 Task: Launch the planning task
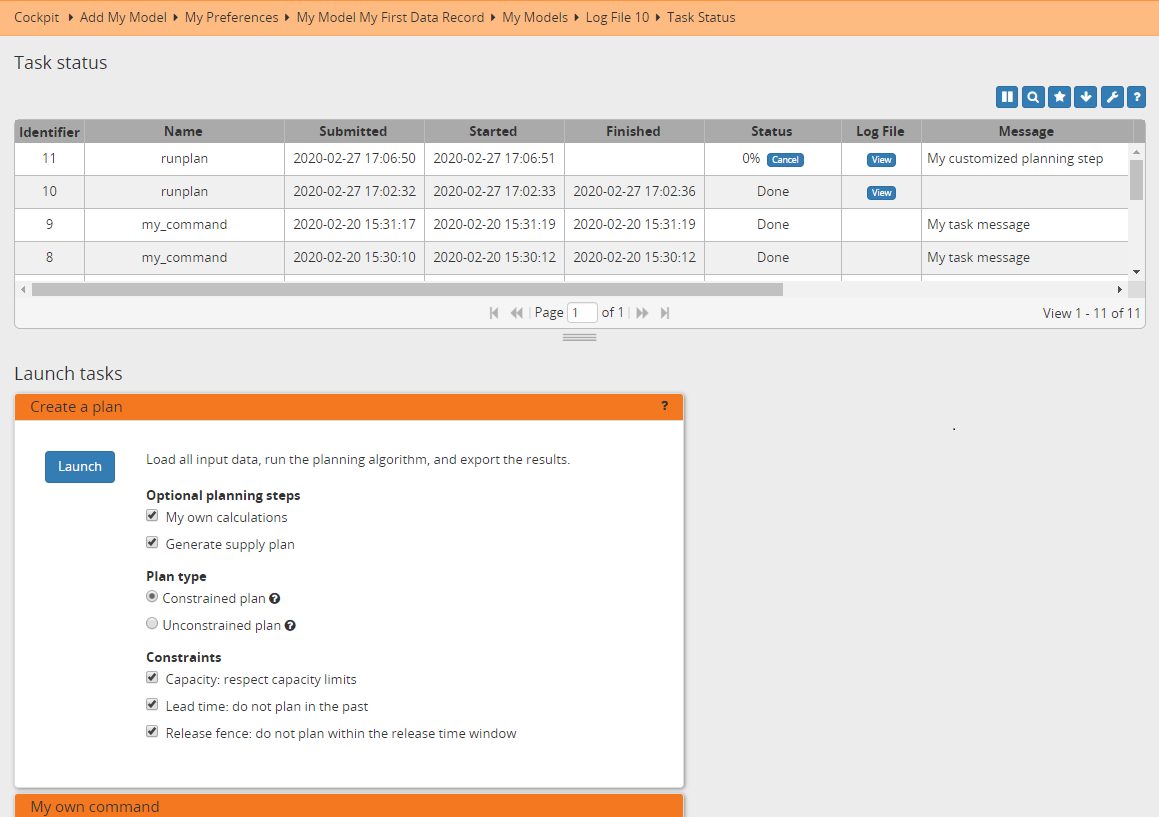coord(80,466)
